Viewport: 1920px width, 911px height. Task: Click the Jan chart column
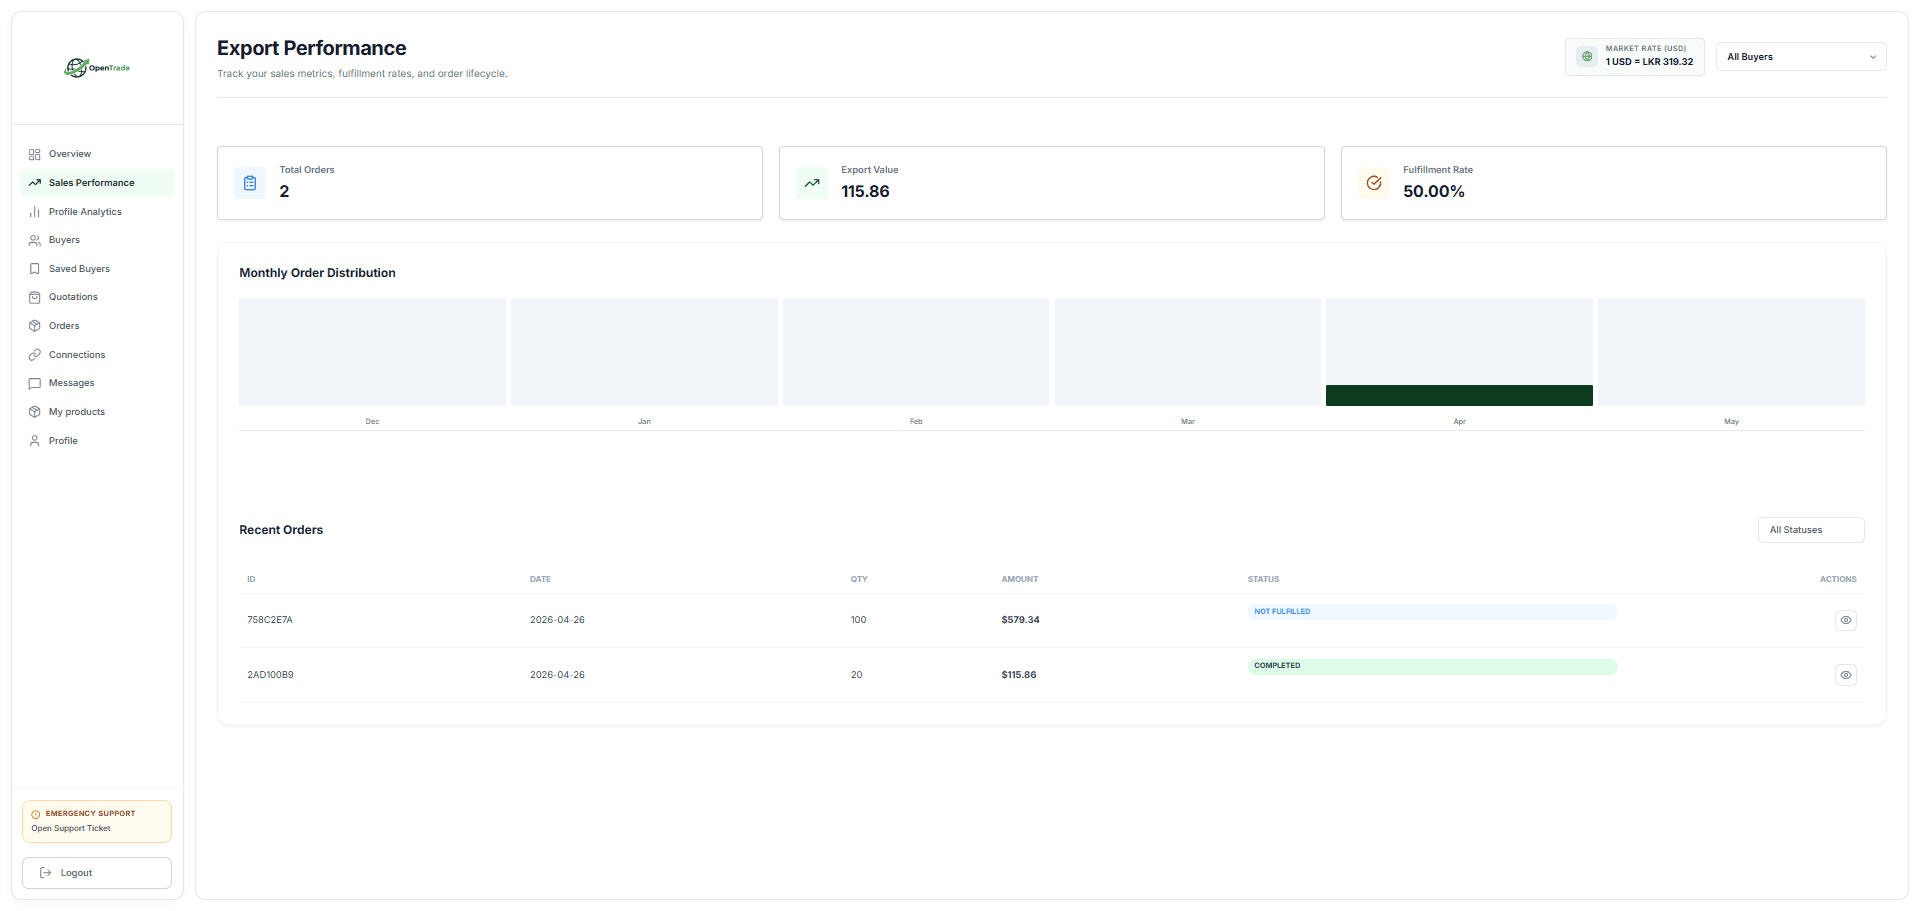pyautogui.click(x=644, y=352)
